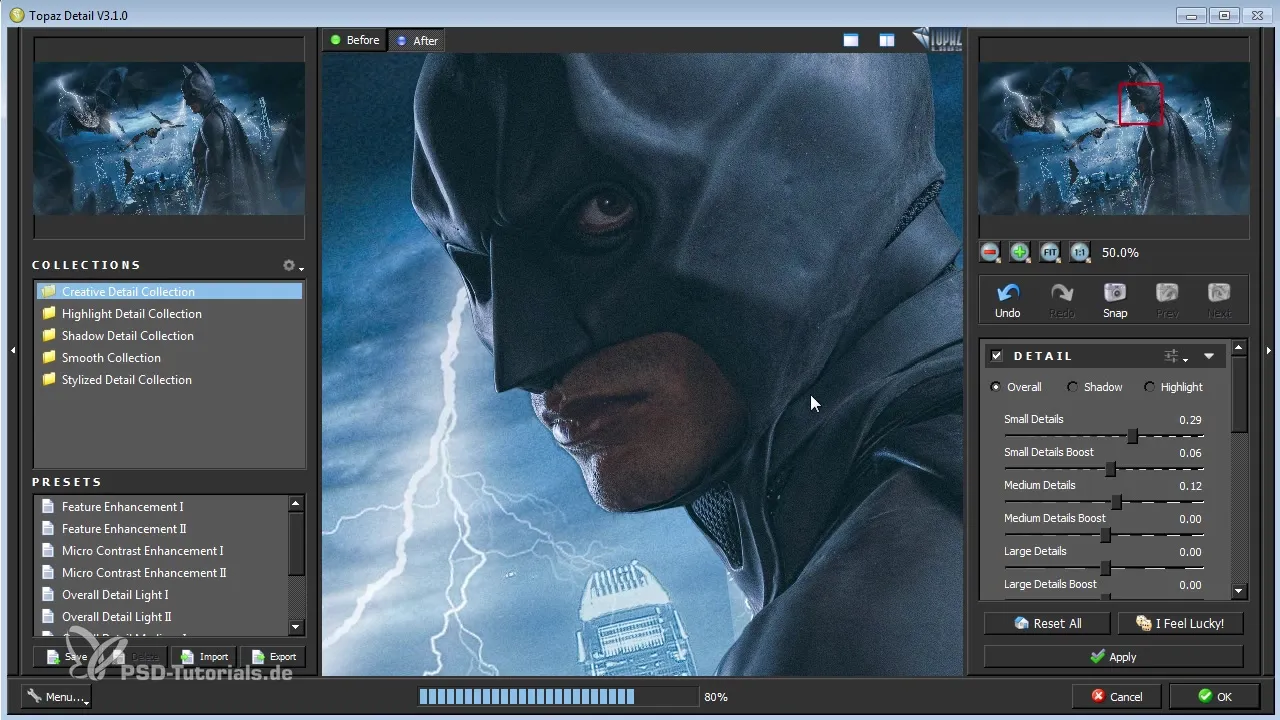The image size is (1280, 720).
Task: Click Topaz Labs logo
Action: coord(935,39)
